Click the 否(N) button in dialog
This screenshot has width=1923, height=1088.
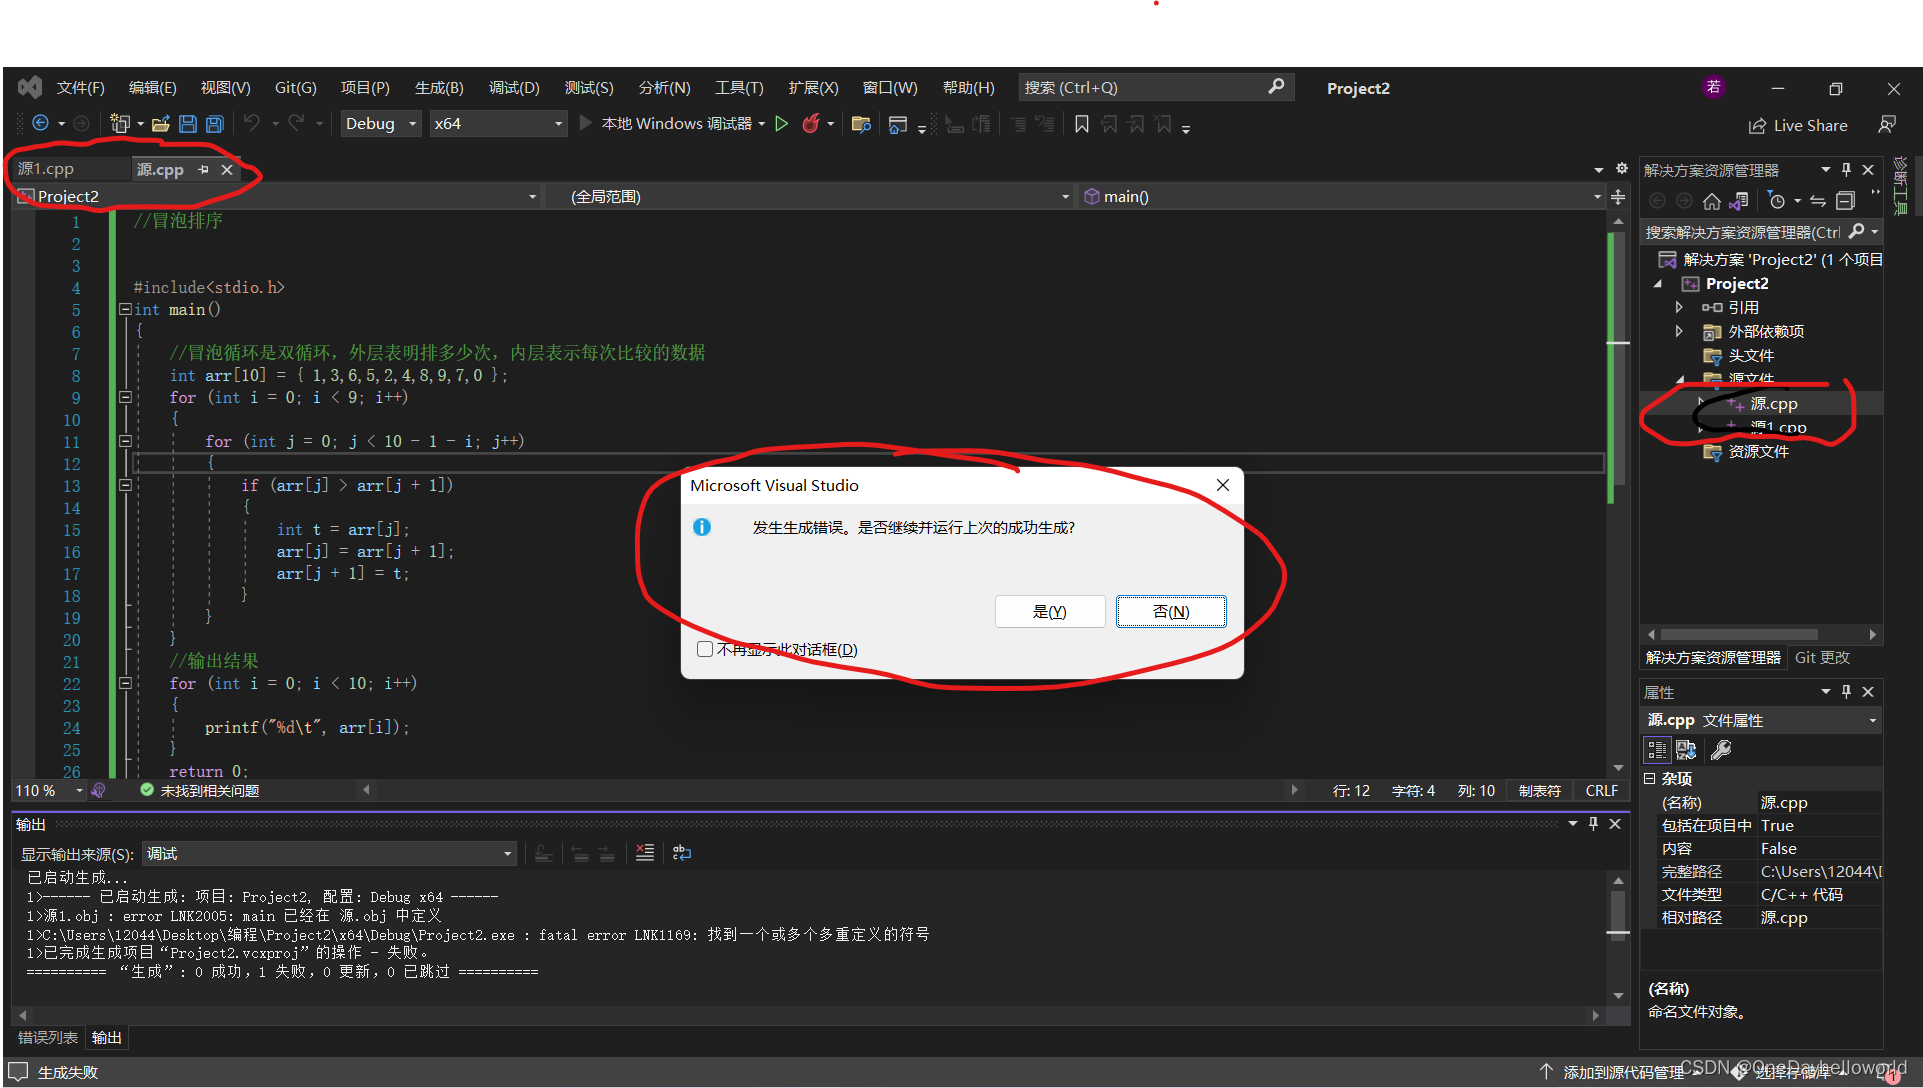(x=1171, y=611)
